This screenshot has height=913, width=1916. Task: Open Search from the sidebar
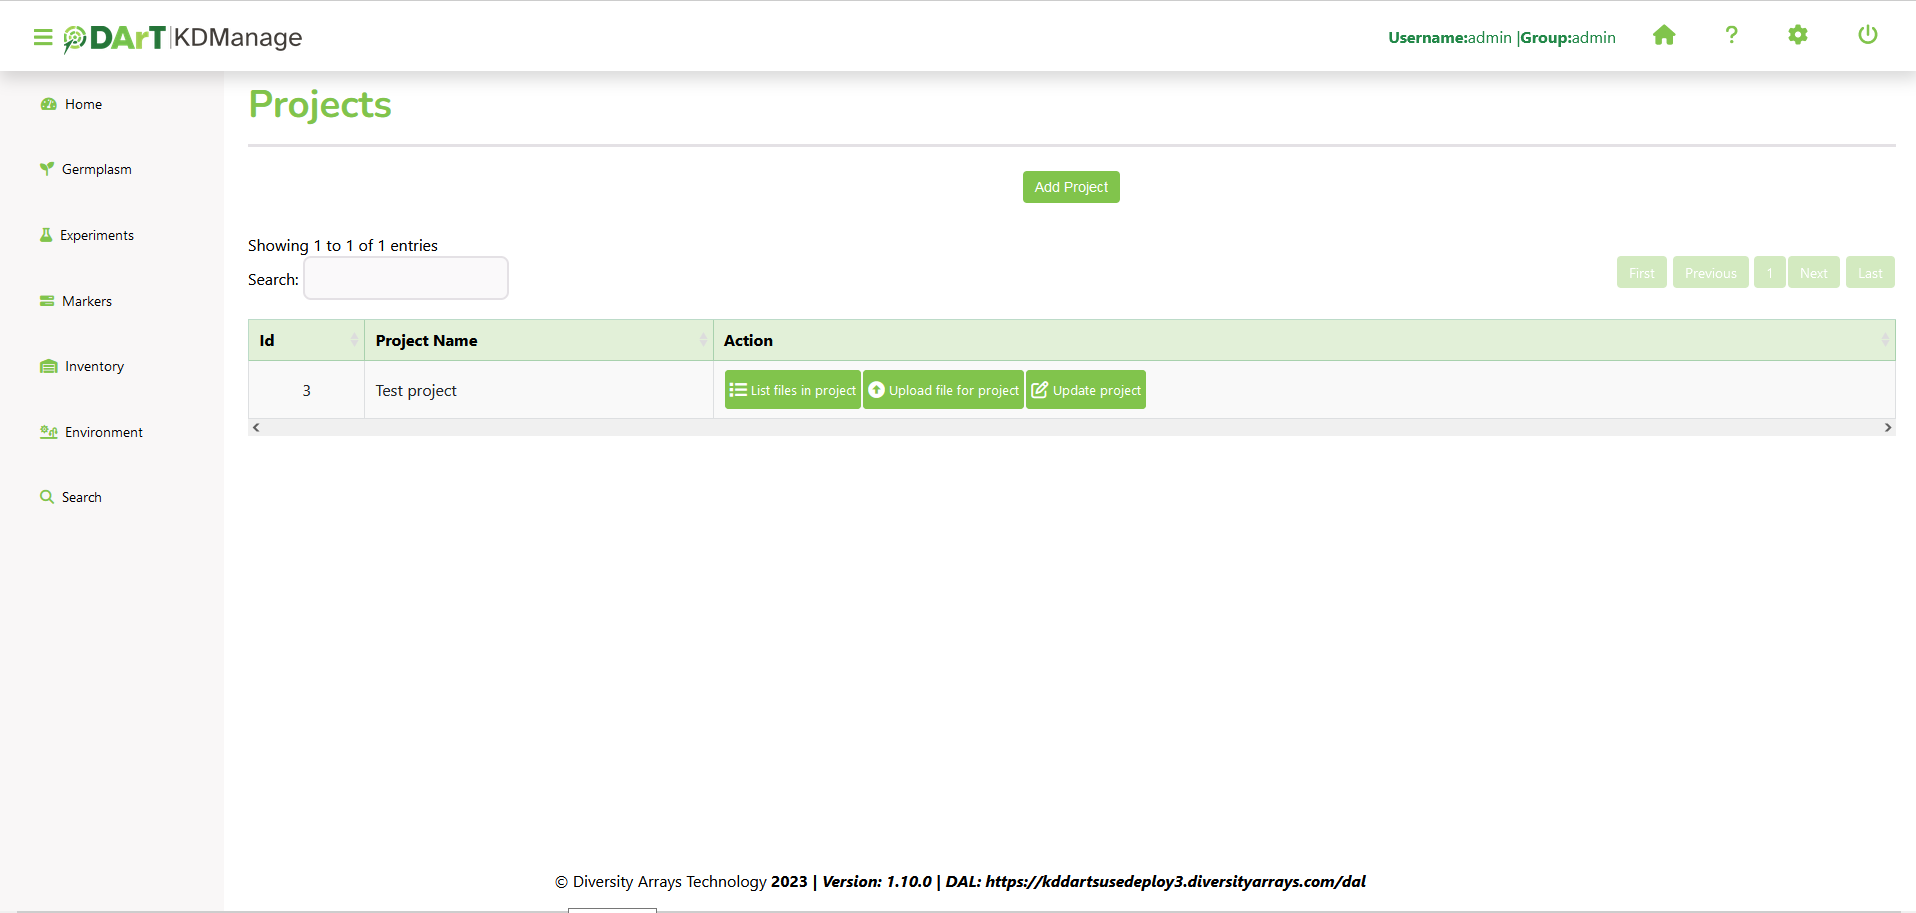pos(81,498)
